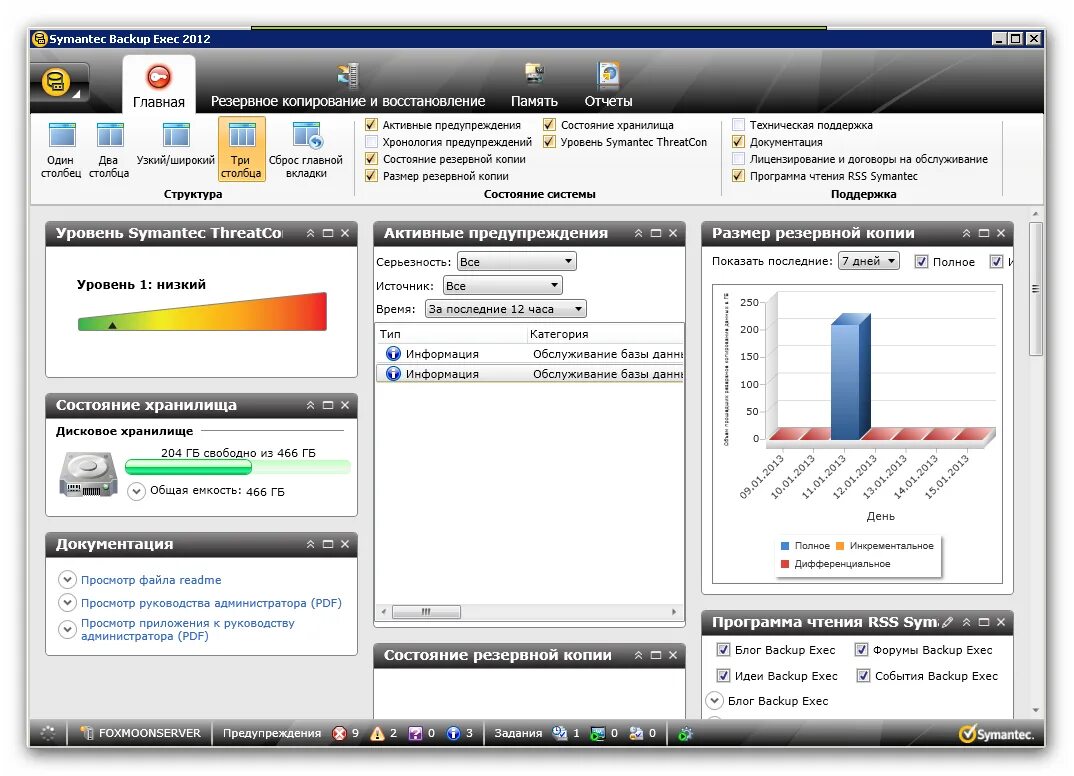Click the disk storage free space progress bar
Image resolution: width=1074 pixels, height=776 pixels.
pos(238,468)
